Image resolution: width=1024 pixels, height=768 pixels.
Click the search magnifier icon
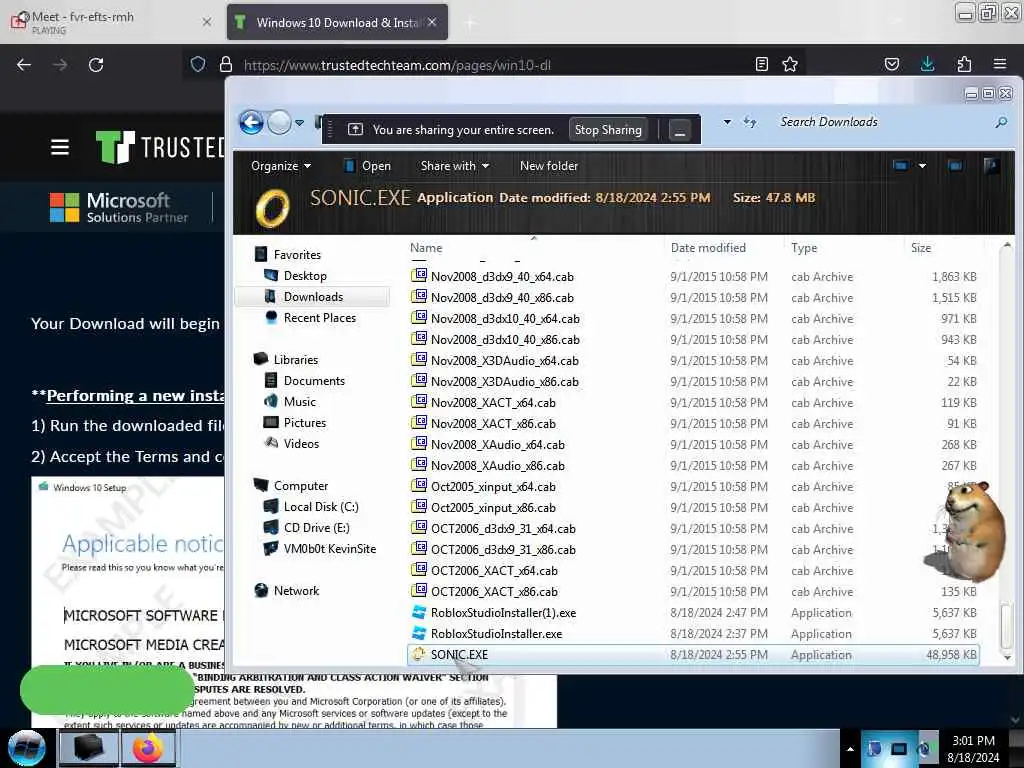click(1000, 122)
